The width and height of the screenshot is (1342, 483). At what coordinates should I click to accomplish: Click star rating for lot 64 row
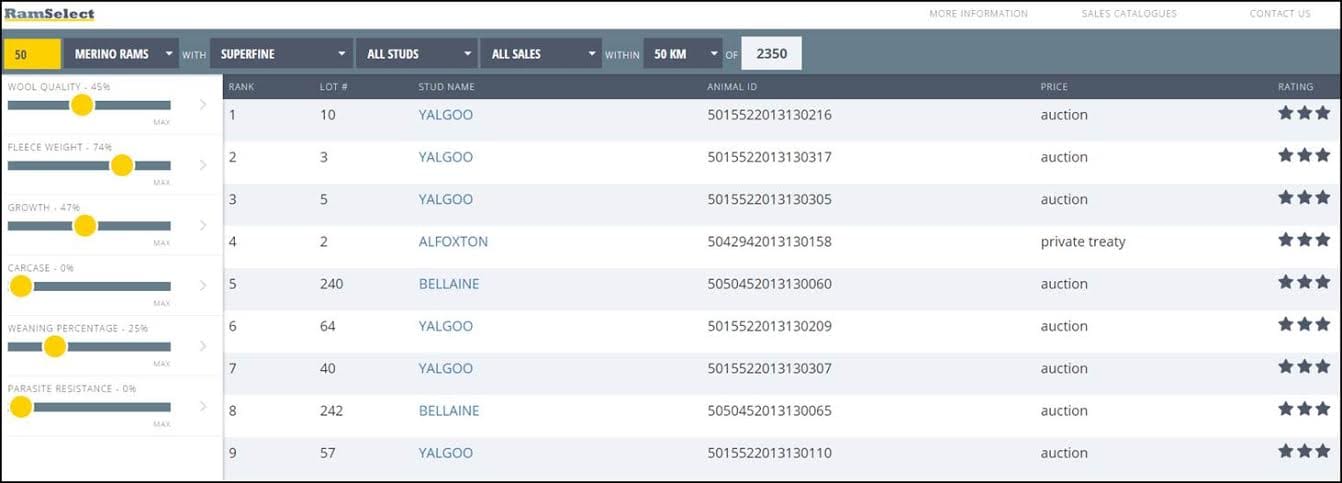[1304, 324]
